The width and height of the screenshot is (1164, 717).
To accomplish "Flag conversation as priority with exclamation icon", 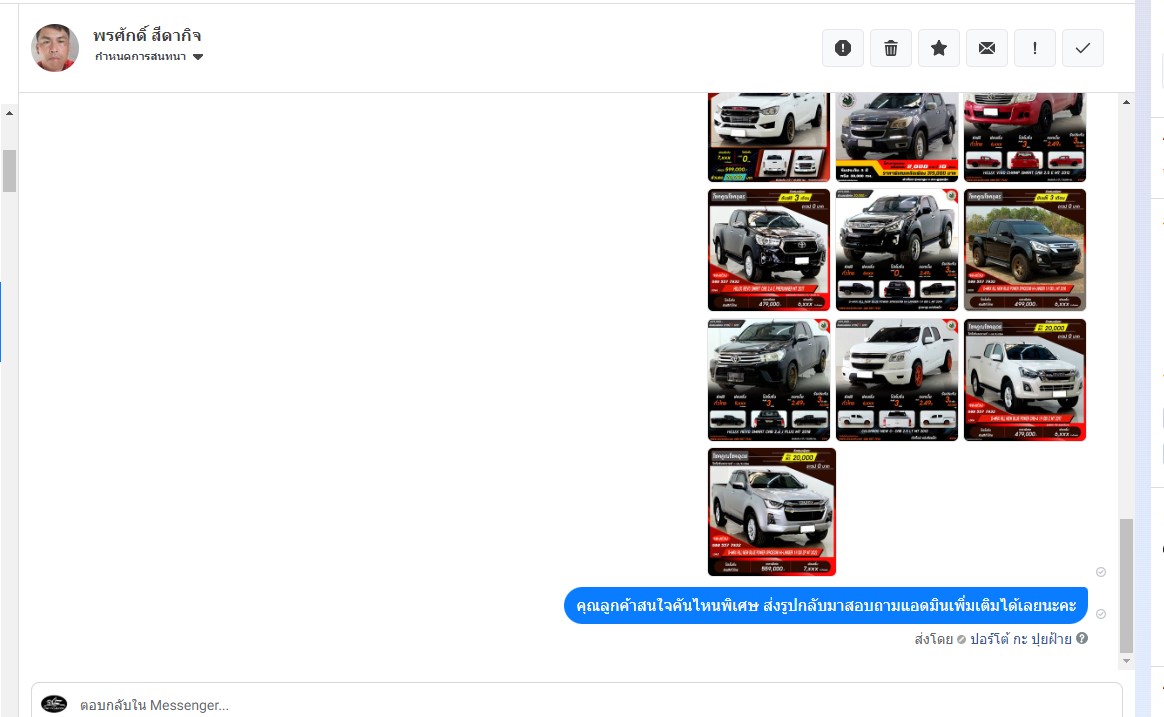I will pos(1035,48).
